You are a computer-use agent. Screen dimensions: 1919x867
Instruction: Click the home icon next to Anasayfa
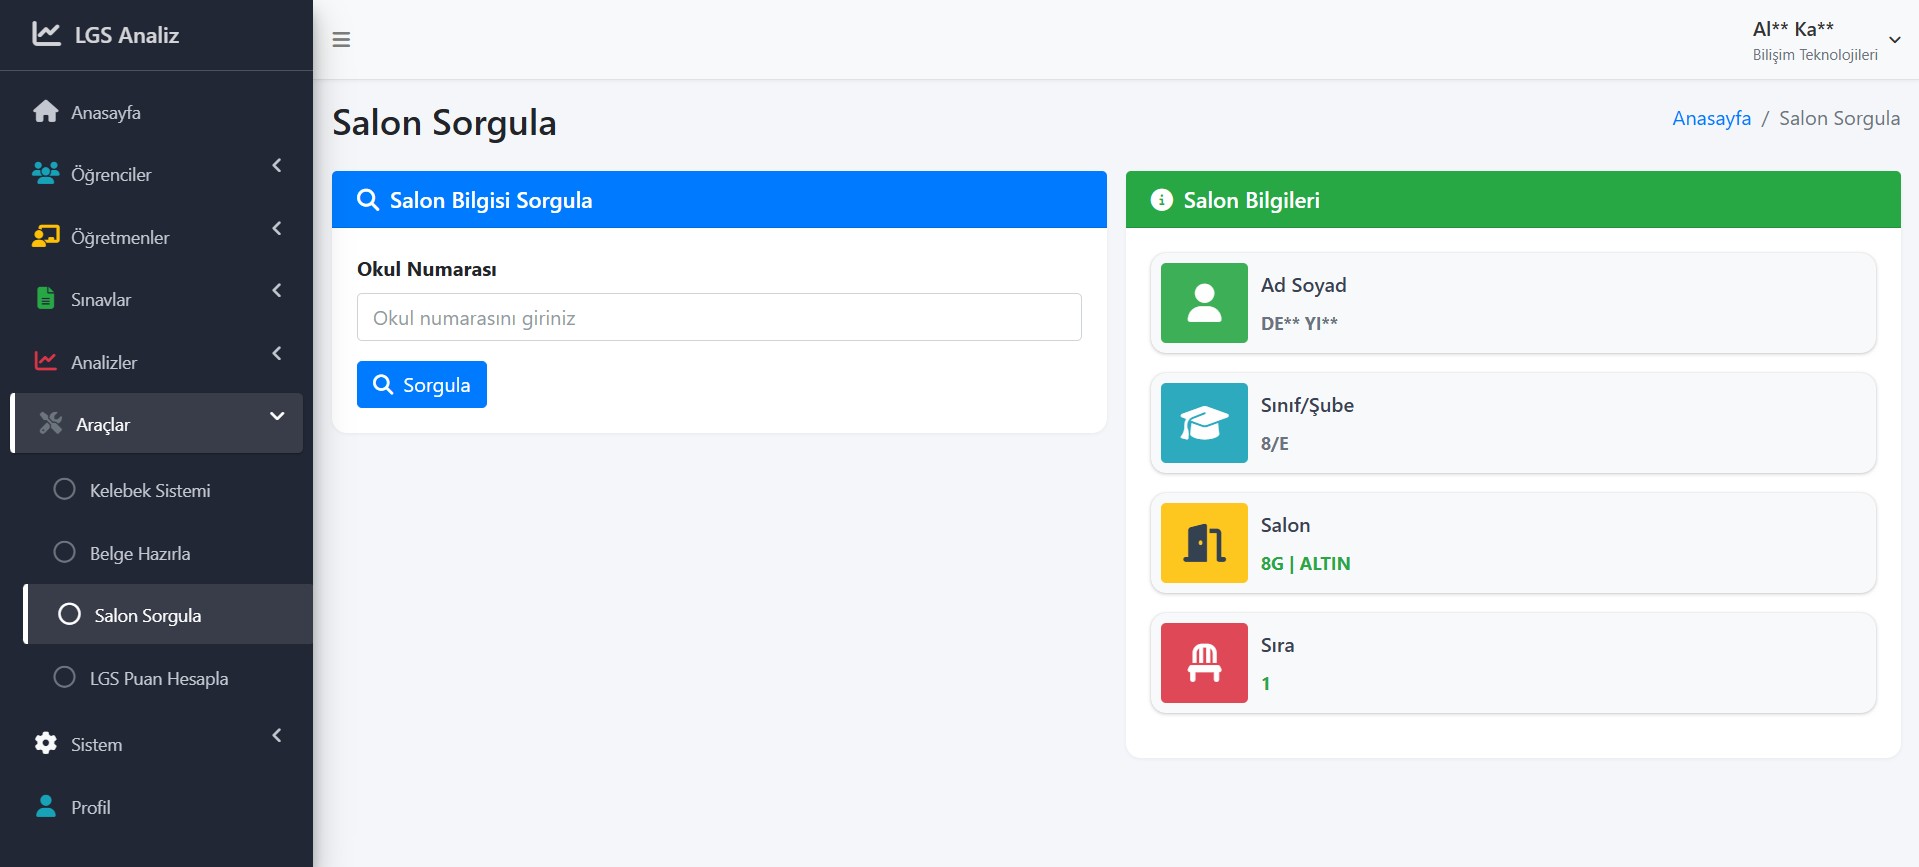pyautogui.click(x=45, y=112)
